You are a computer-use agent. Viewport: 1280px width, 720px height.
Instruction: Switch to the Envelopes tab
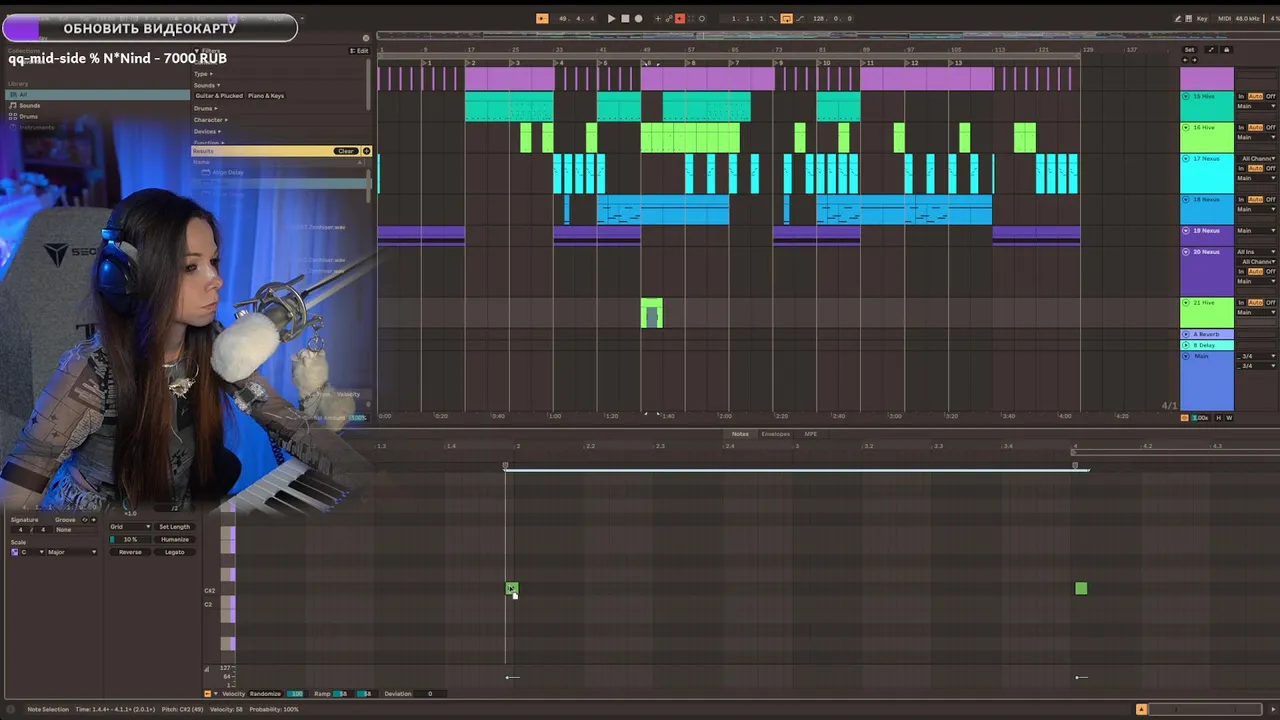775,434
